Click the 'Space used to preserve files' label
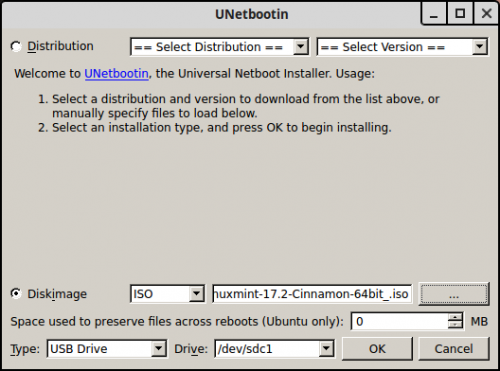The height and width of the screenshot is (371, 500). point(177,322)
